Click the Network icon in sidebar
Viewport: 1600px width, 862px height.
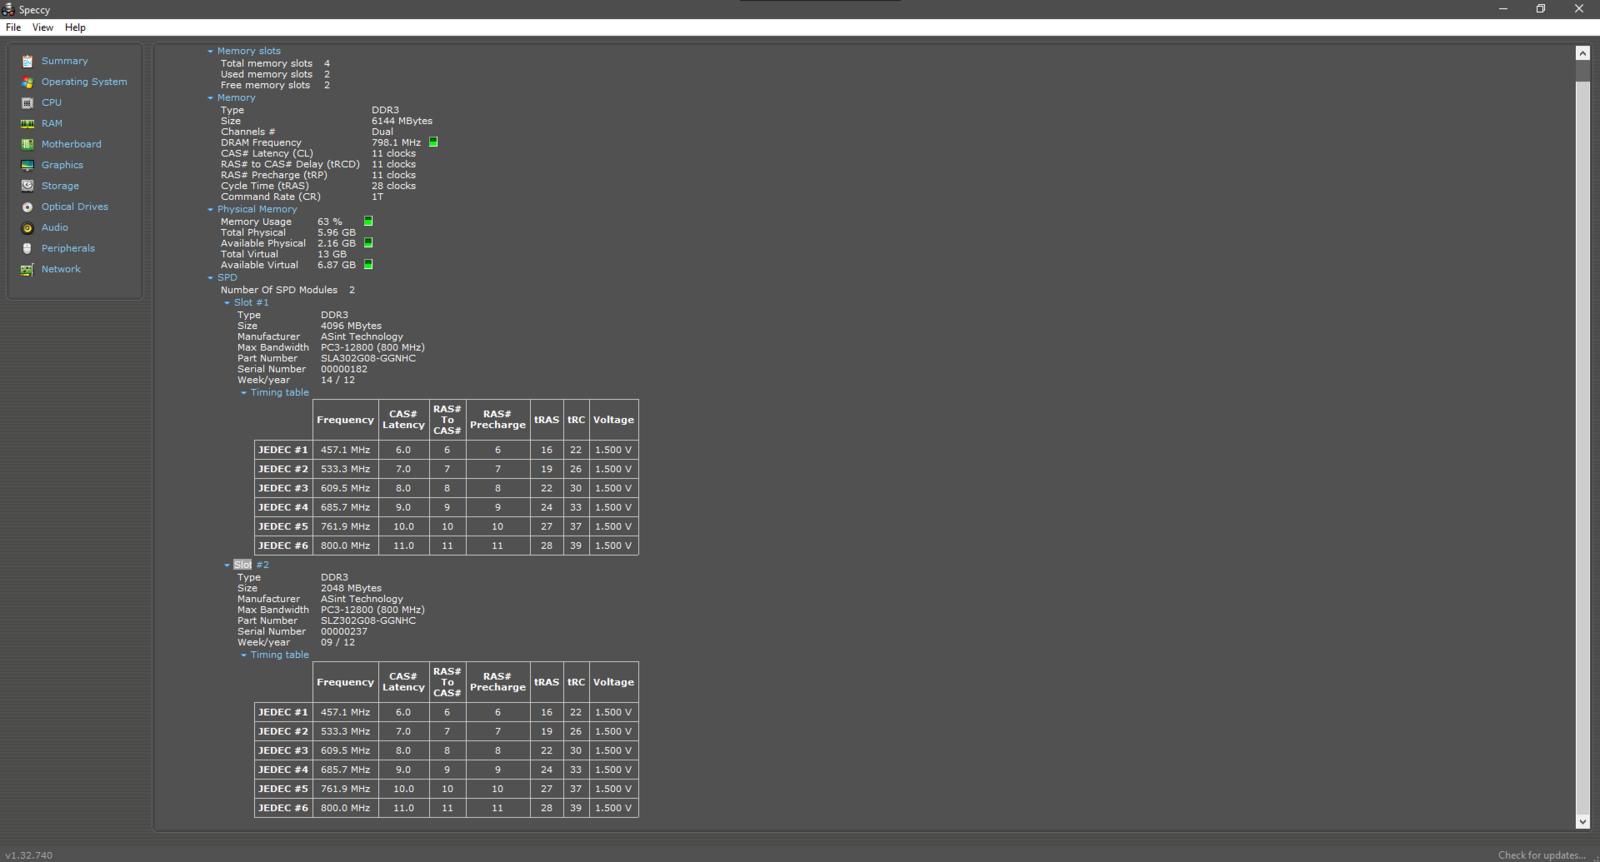(27, 269)
